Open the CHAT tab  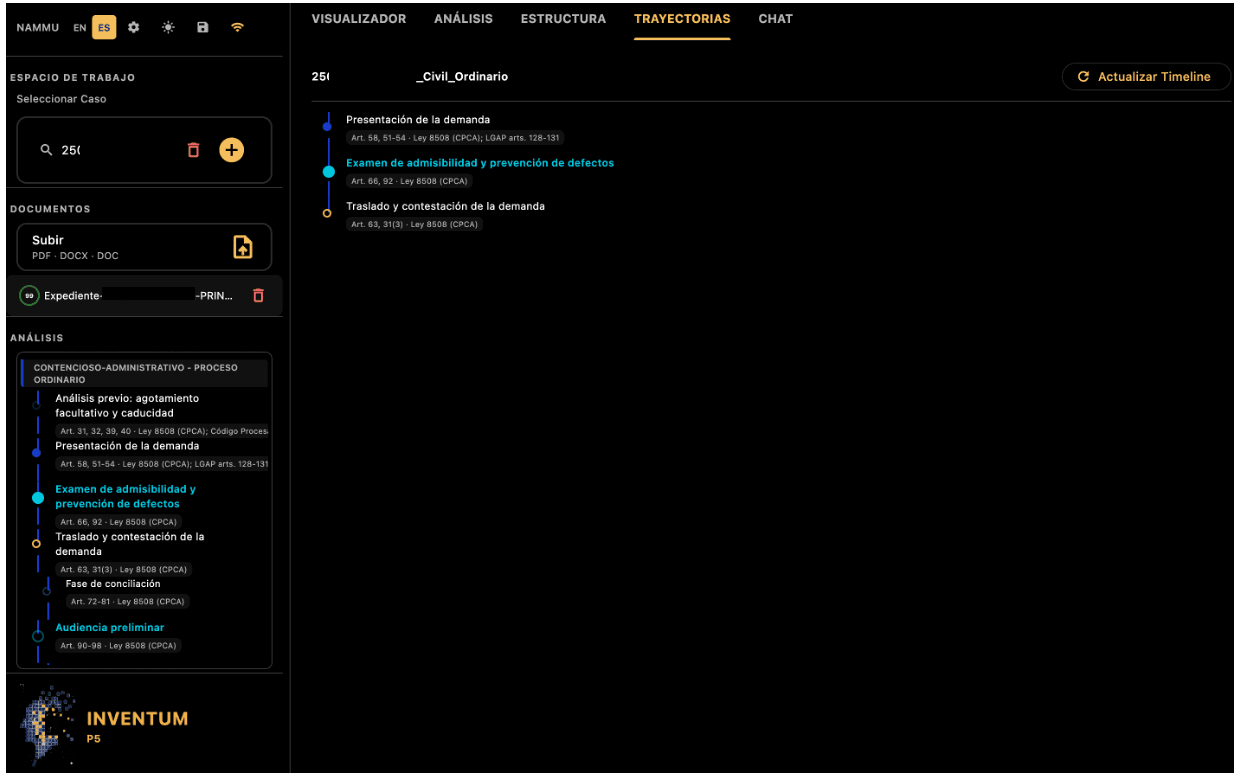[775, 19]
